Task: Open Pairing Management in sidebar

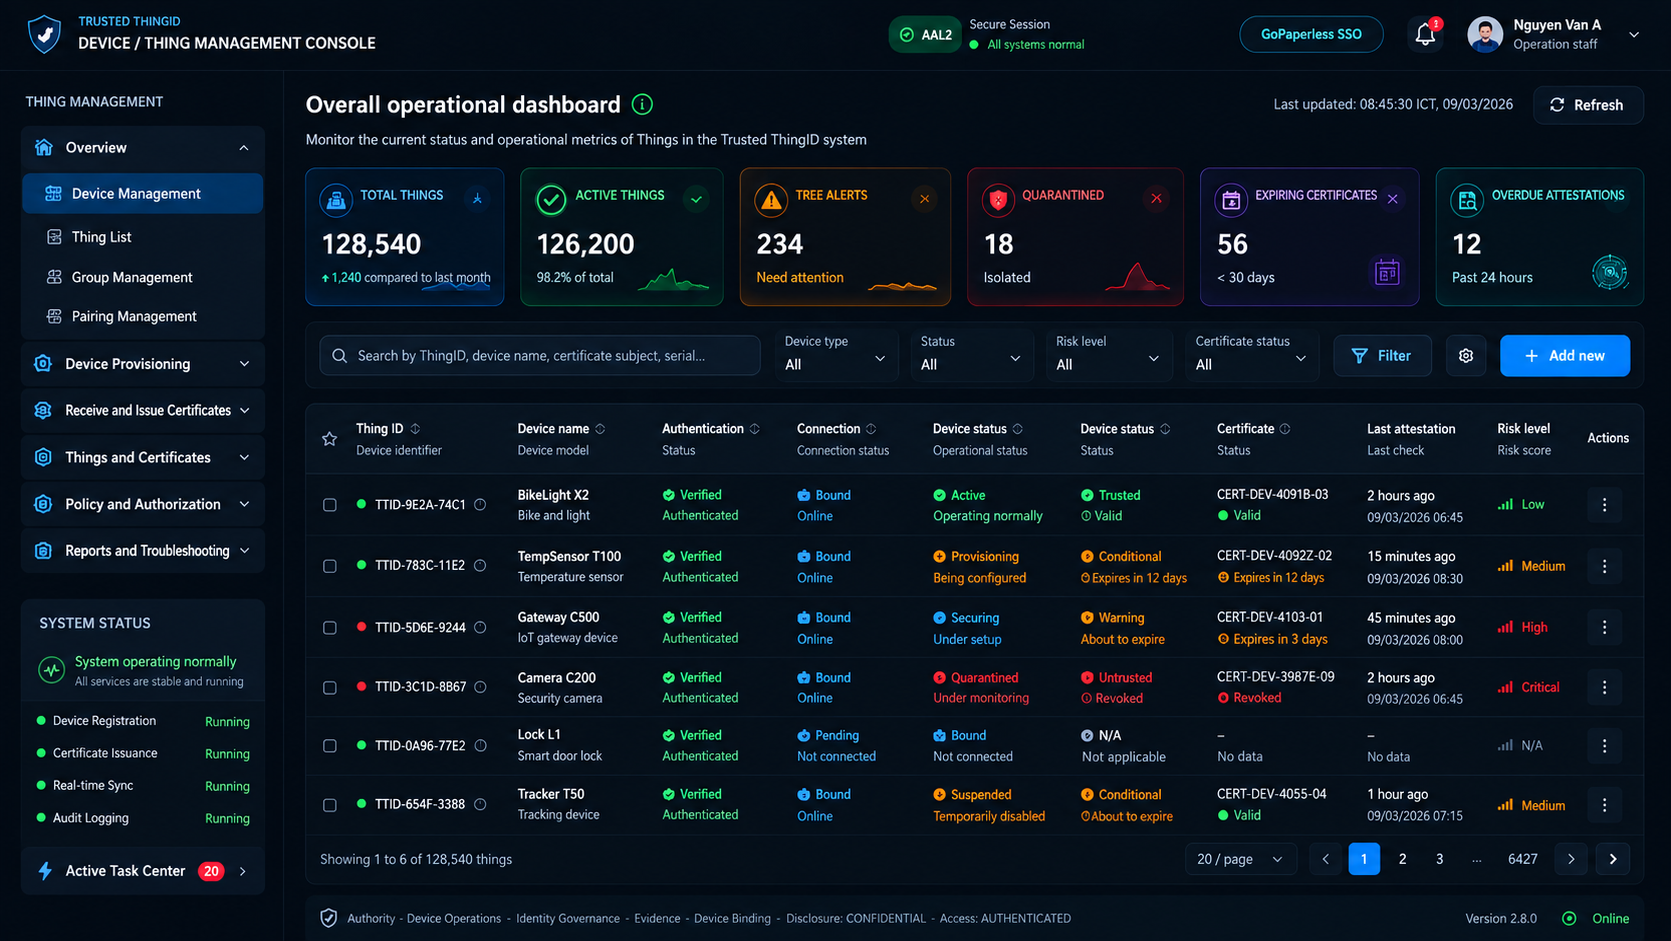Action: 142,316
